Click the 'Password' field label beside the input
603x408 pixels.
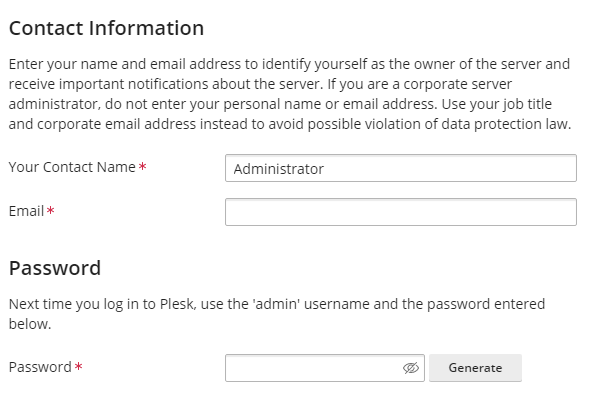coord(40,367)
